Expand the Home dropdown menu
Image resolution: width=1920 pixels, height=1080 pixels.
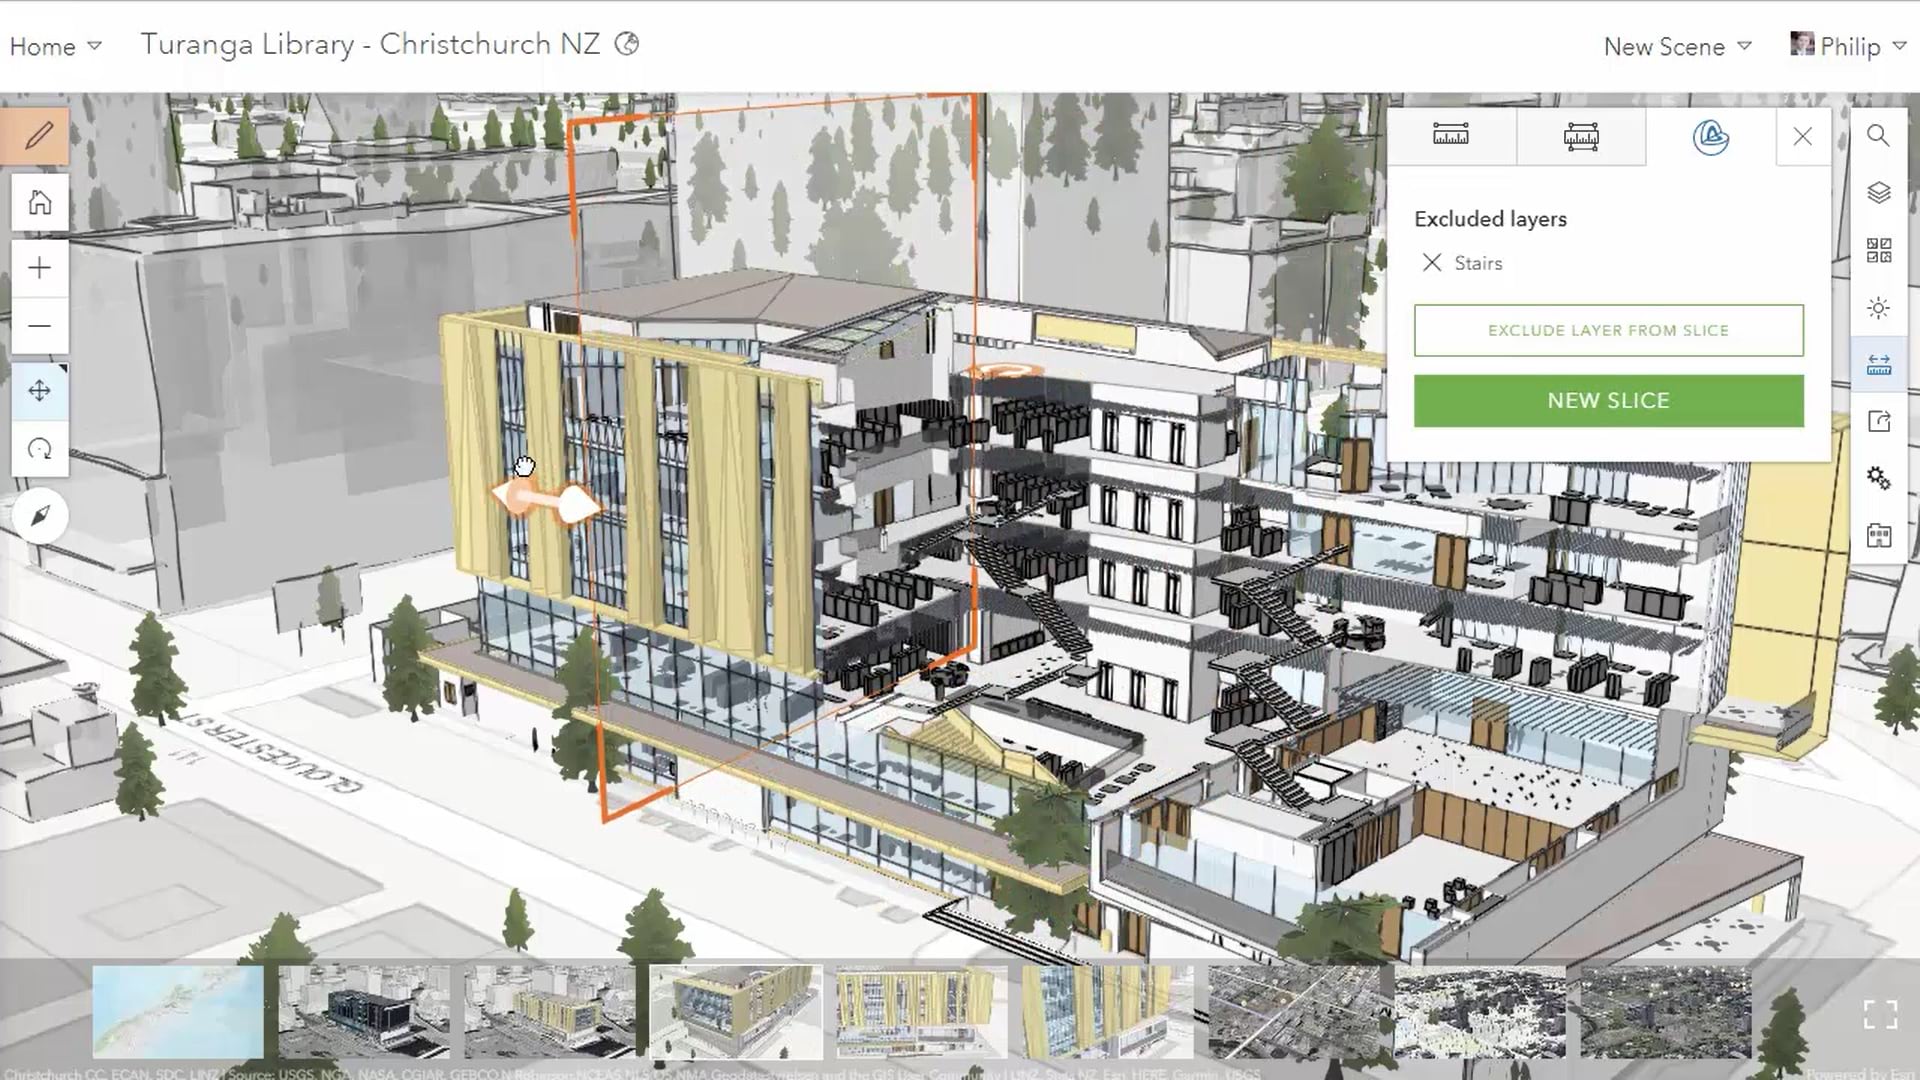(x=55, y=46)
